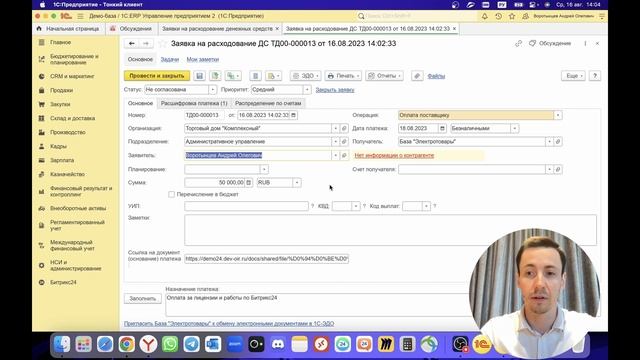Open CRM и маркетинг sidebar section
This screenshot has height=360, width=640.
72,76
